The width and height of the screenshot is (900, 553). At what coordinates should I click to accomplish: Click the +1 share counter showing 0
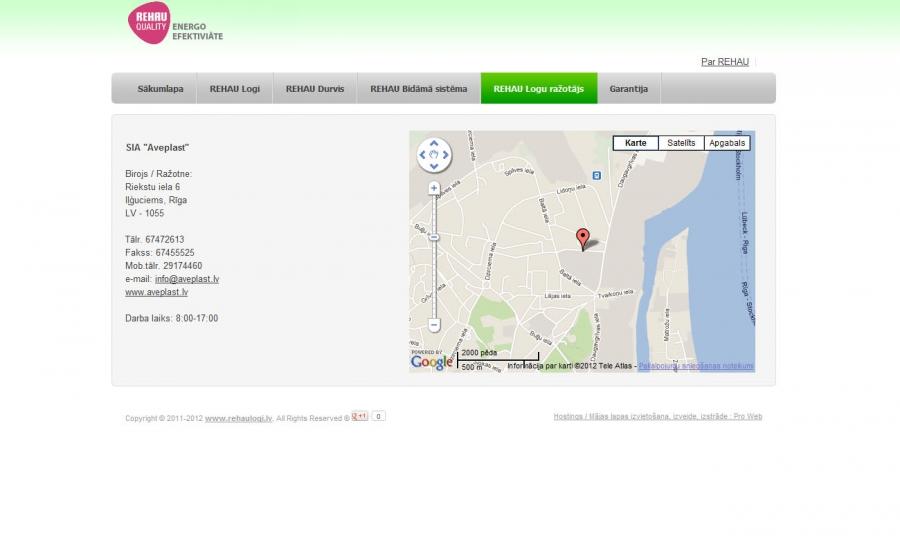pos(378,416)
